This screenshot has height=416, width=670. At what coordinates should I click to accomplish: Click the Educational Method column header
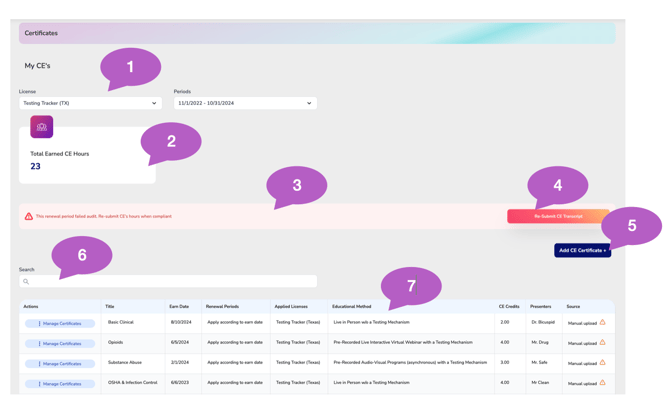point(352,307)
